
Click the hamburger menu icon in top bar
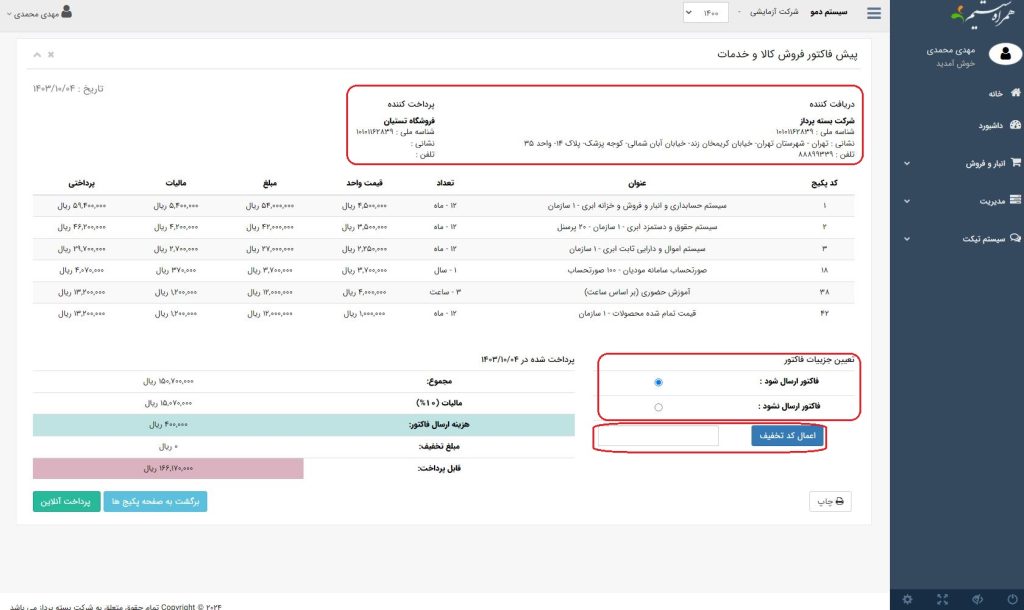pos(875,14)
